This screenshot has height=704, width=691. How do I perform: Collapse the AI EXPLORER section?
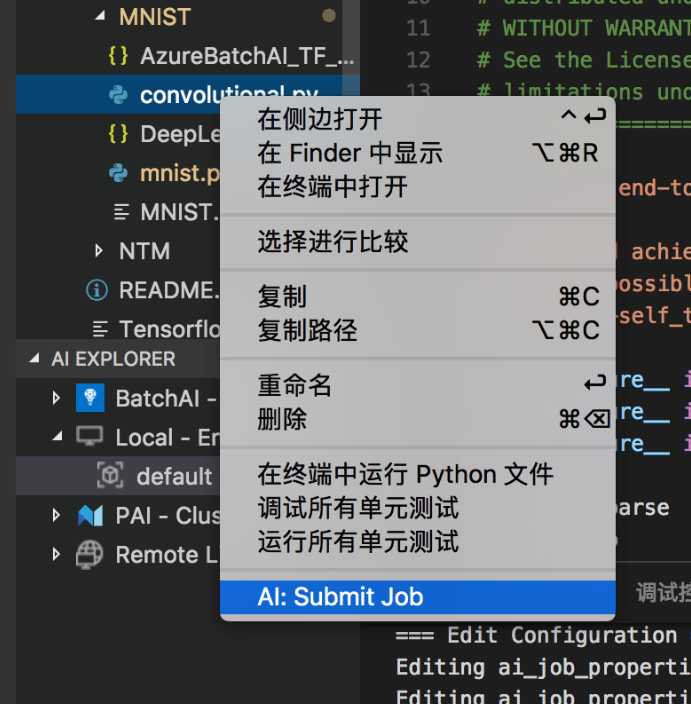tap(34, 359)
